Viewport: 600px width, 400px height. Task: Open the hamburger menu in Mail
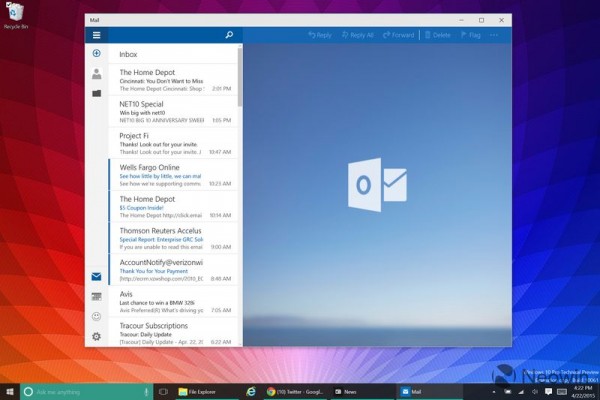pyautogui.click(x=96, y=35)
